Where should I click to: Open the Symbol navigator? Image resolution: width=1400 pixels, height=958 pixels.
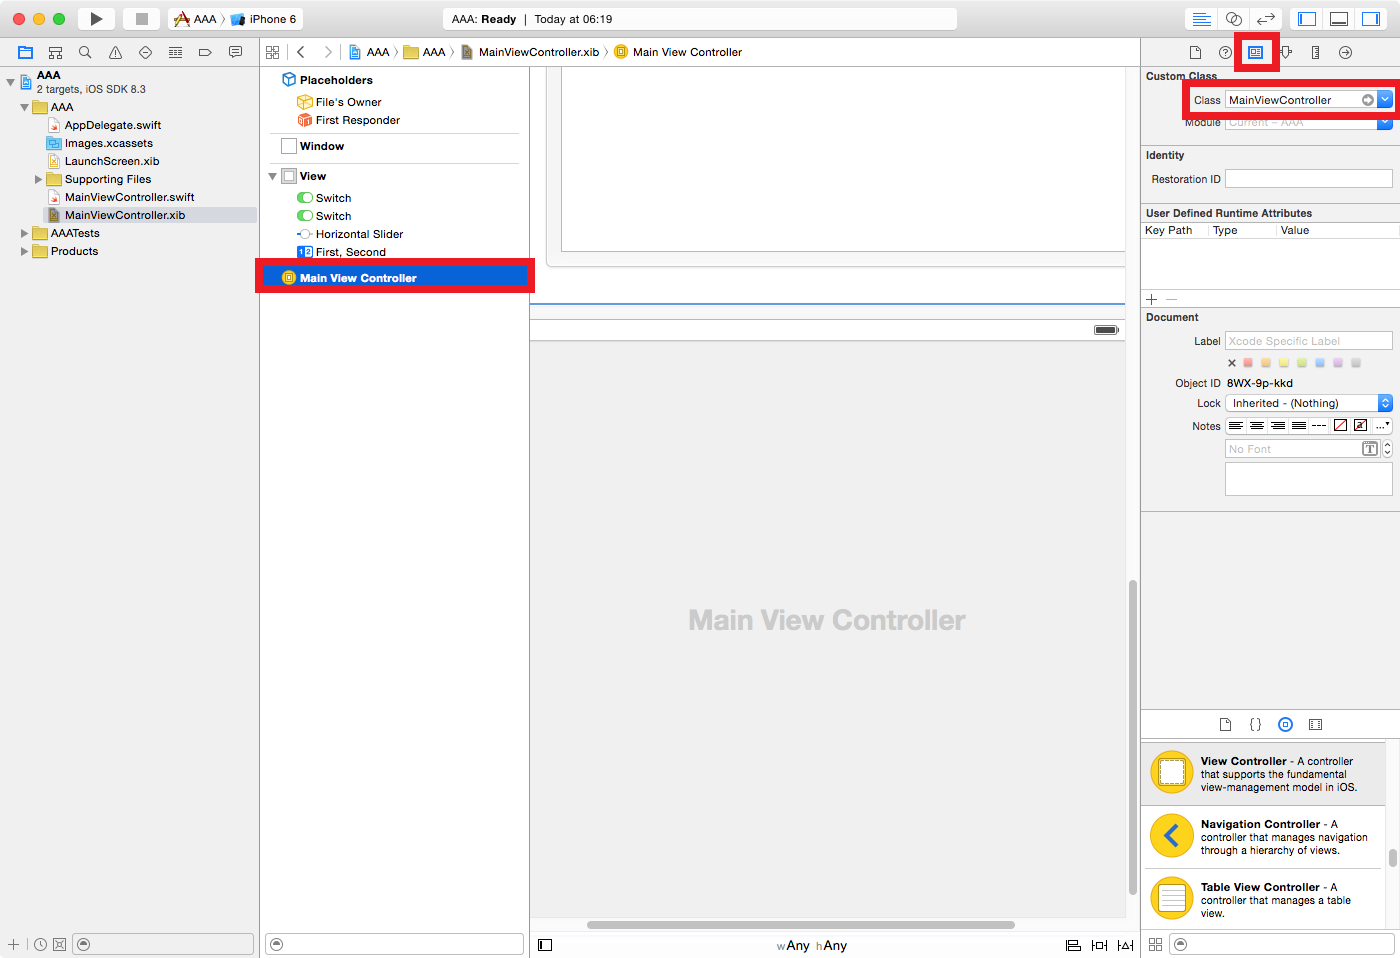(x=56, y=52)
